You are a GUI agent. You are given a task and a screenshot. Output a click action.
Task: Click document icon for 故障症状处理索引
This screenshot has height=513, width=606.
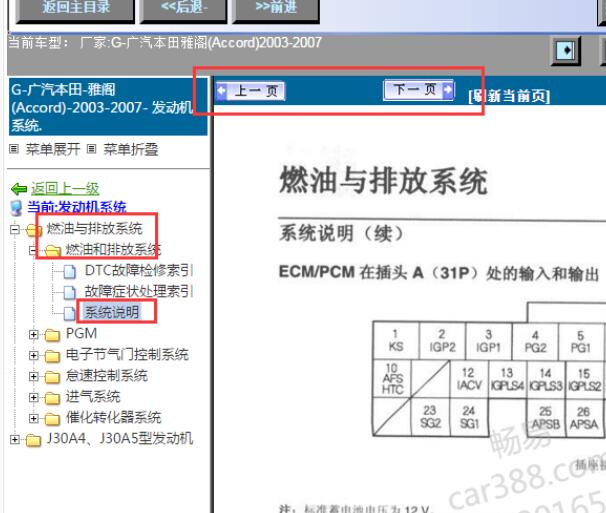pos(70,292)
